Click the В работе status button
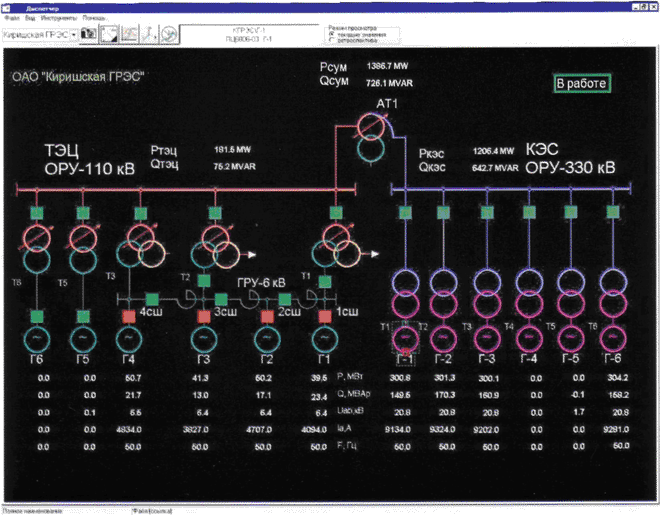The height and width of the screenshot is (517, 660). [582, 84]
